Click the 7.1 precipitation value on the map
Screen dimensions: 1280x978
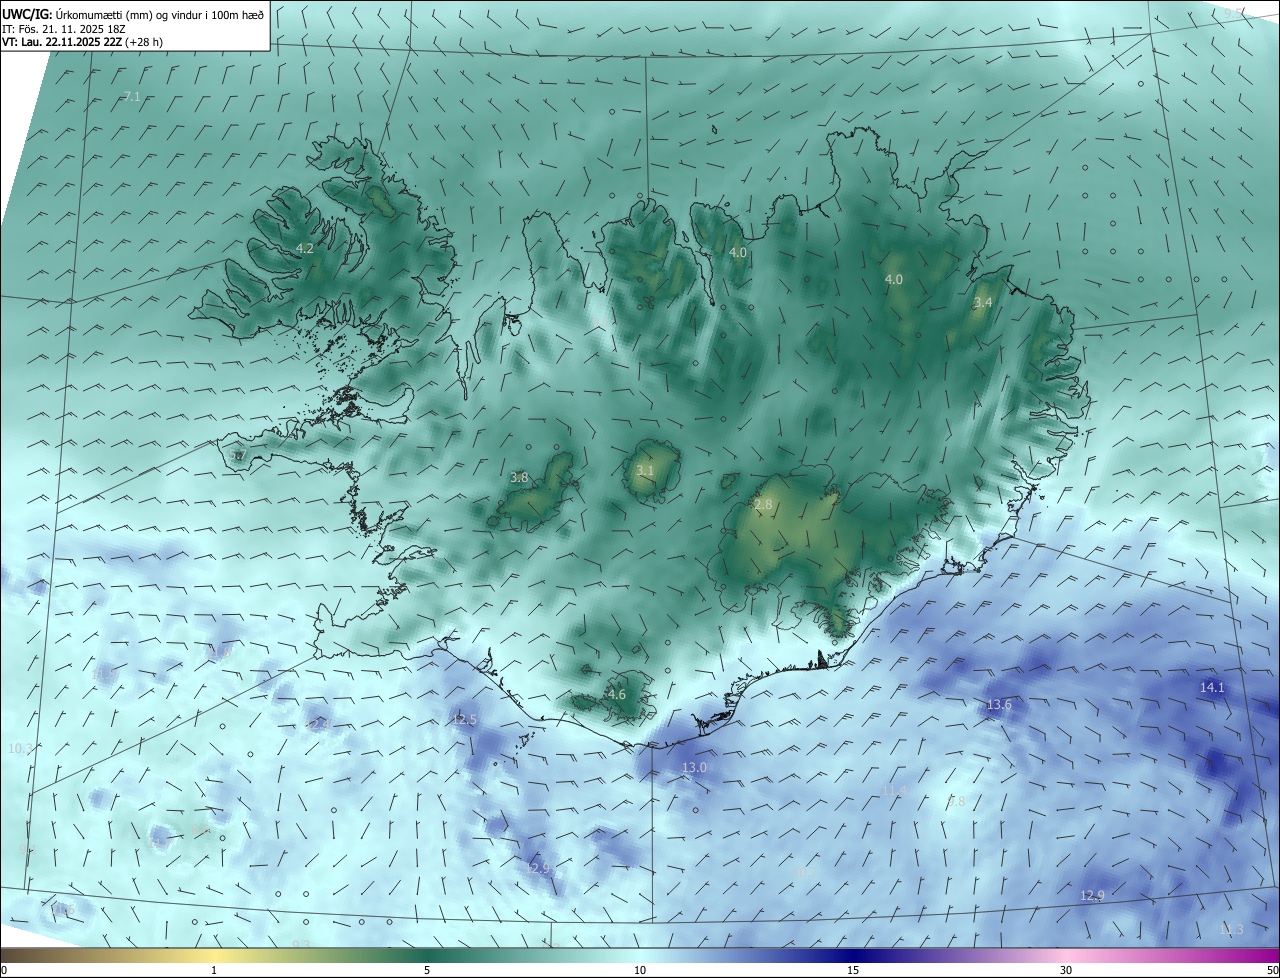(x=132, y=97)
